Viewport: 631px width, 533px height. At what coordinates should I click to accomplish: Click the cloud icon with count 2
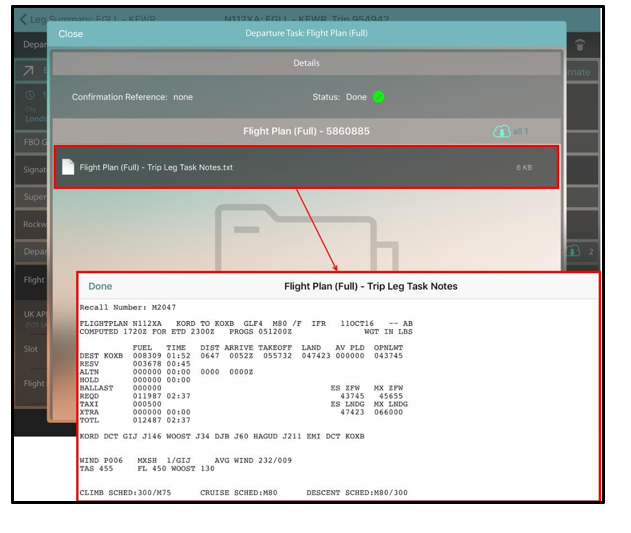click(x=577, y=251)
